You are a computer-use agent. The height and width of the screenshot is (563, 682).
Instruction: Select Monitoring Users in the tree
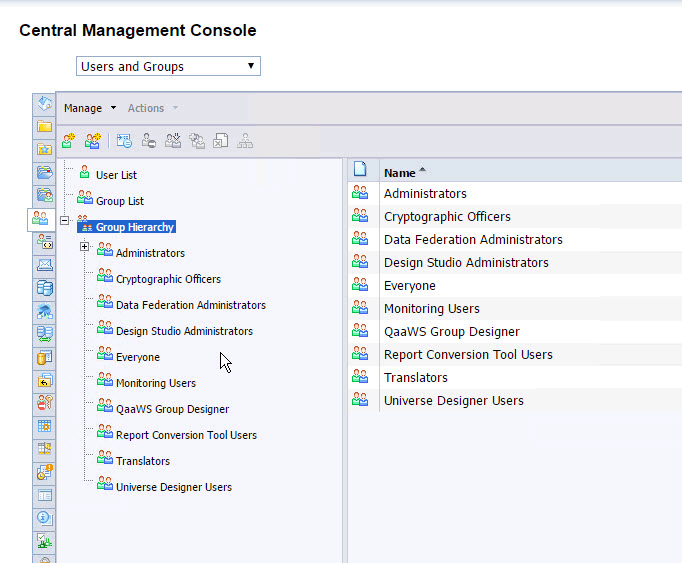pos(156,383)
